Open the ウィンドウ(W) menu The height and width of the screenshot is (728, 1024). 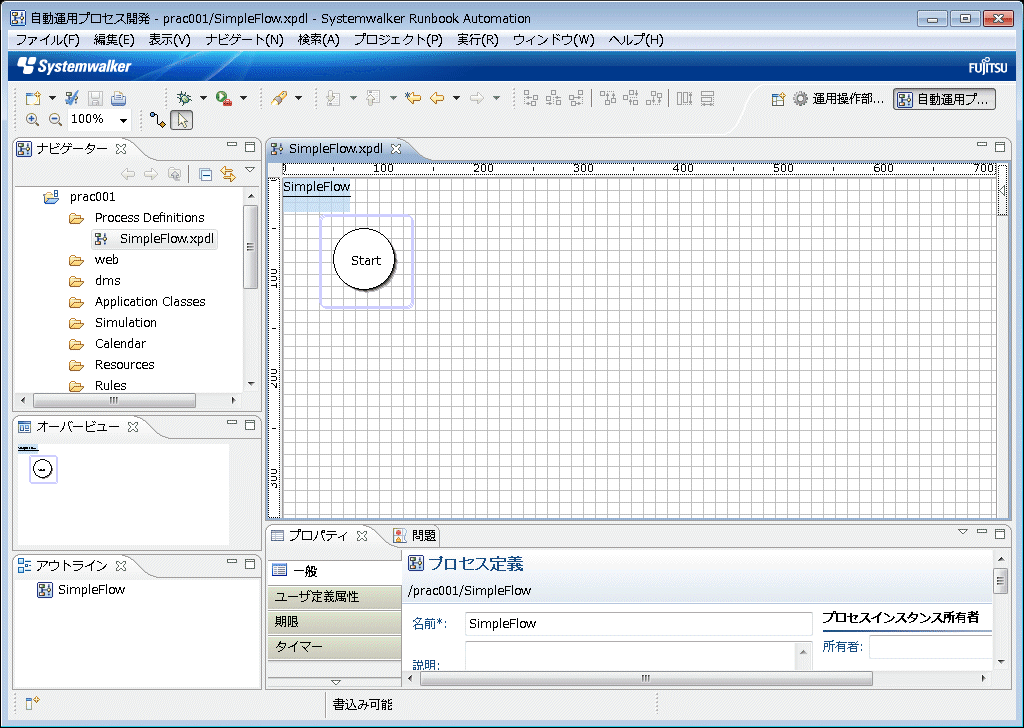click(554, 40)
